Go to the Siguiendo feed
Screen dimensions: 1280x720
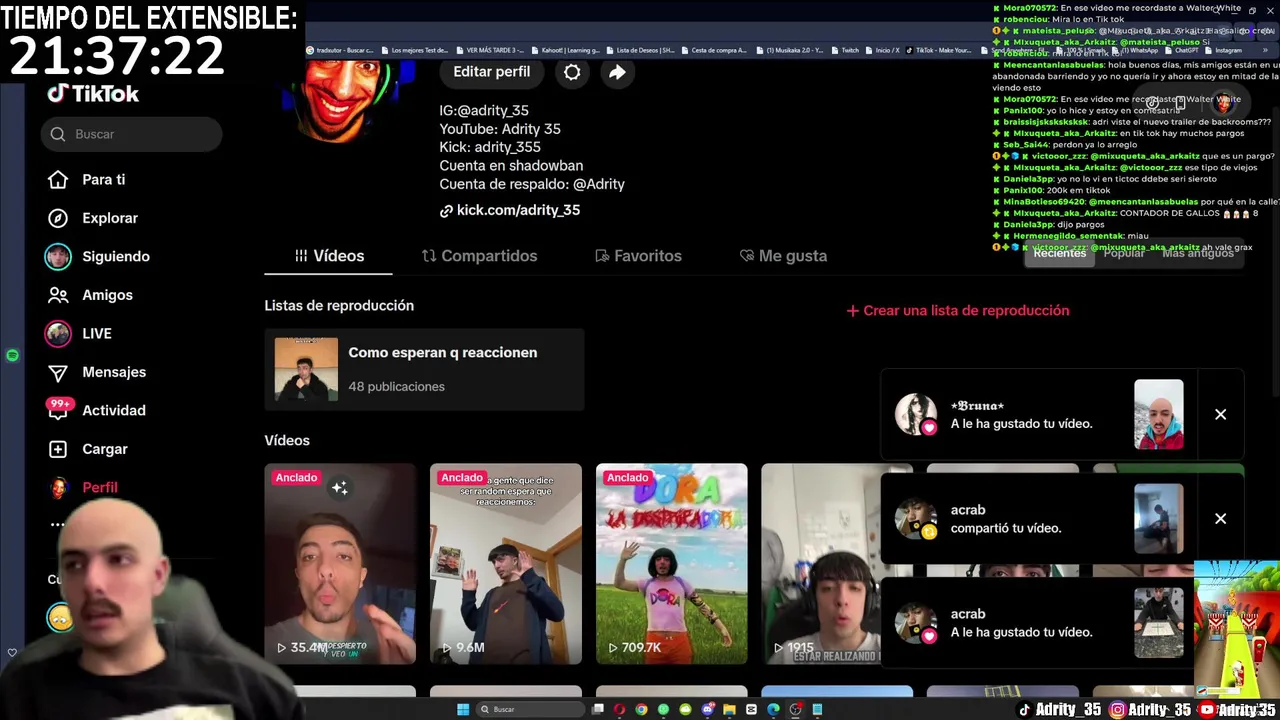[100, 256]
